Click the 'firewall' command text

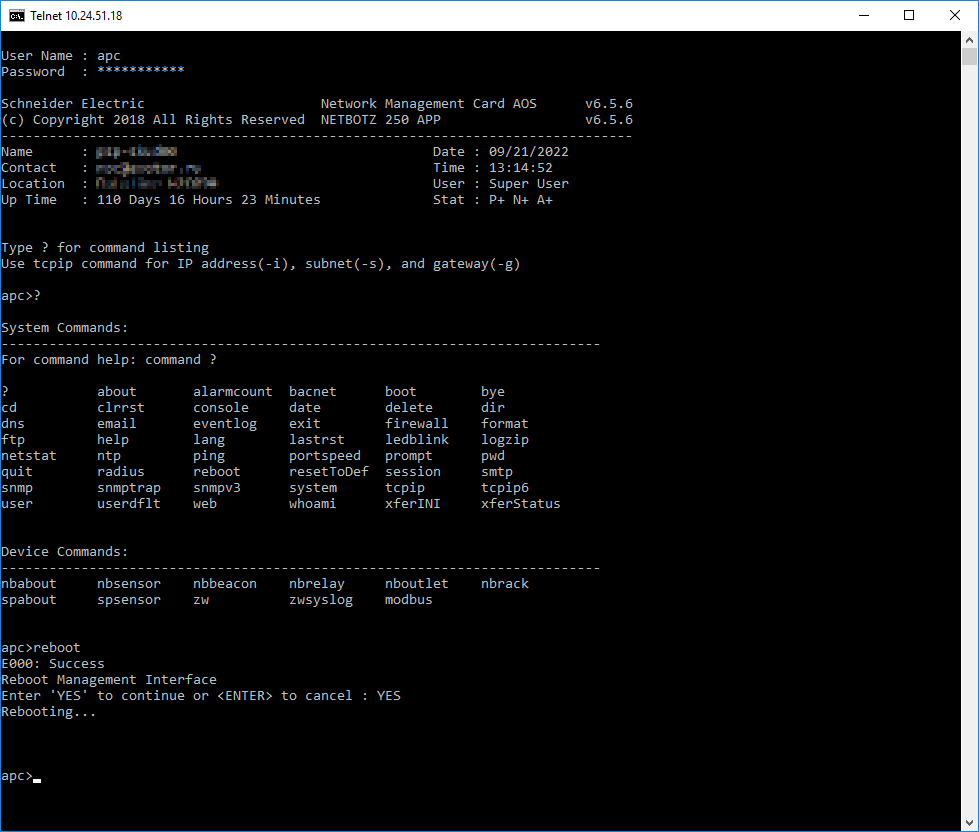tap(416, 423)
